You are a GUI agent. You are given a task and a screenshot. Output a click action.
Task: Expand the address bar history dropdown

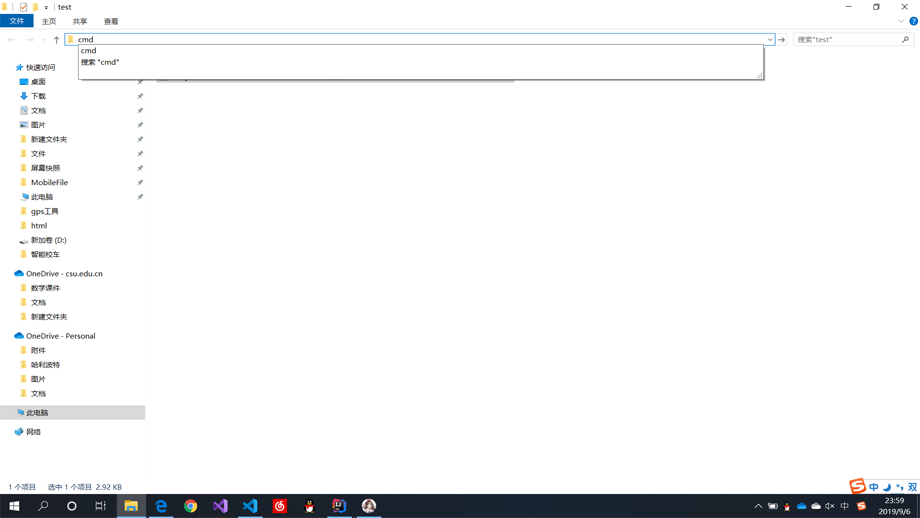[x=770, y=40]
